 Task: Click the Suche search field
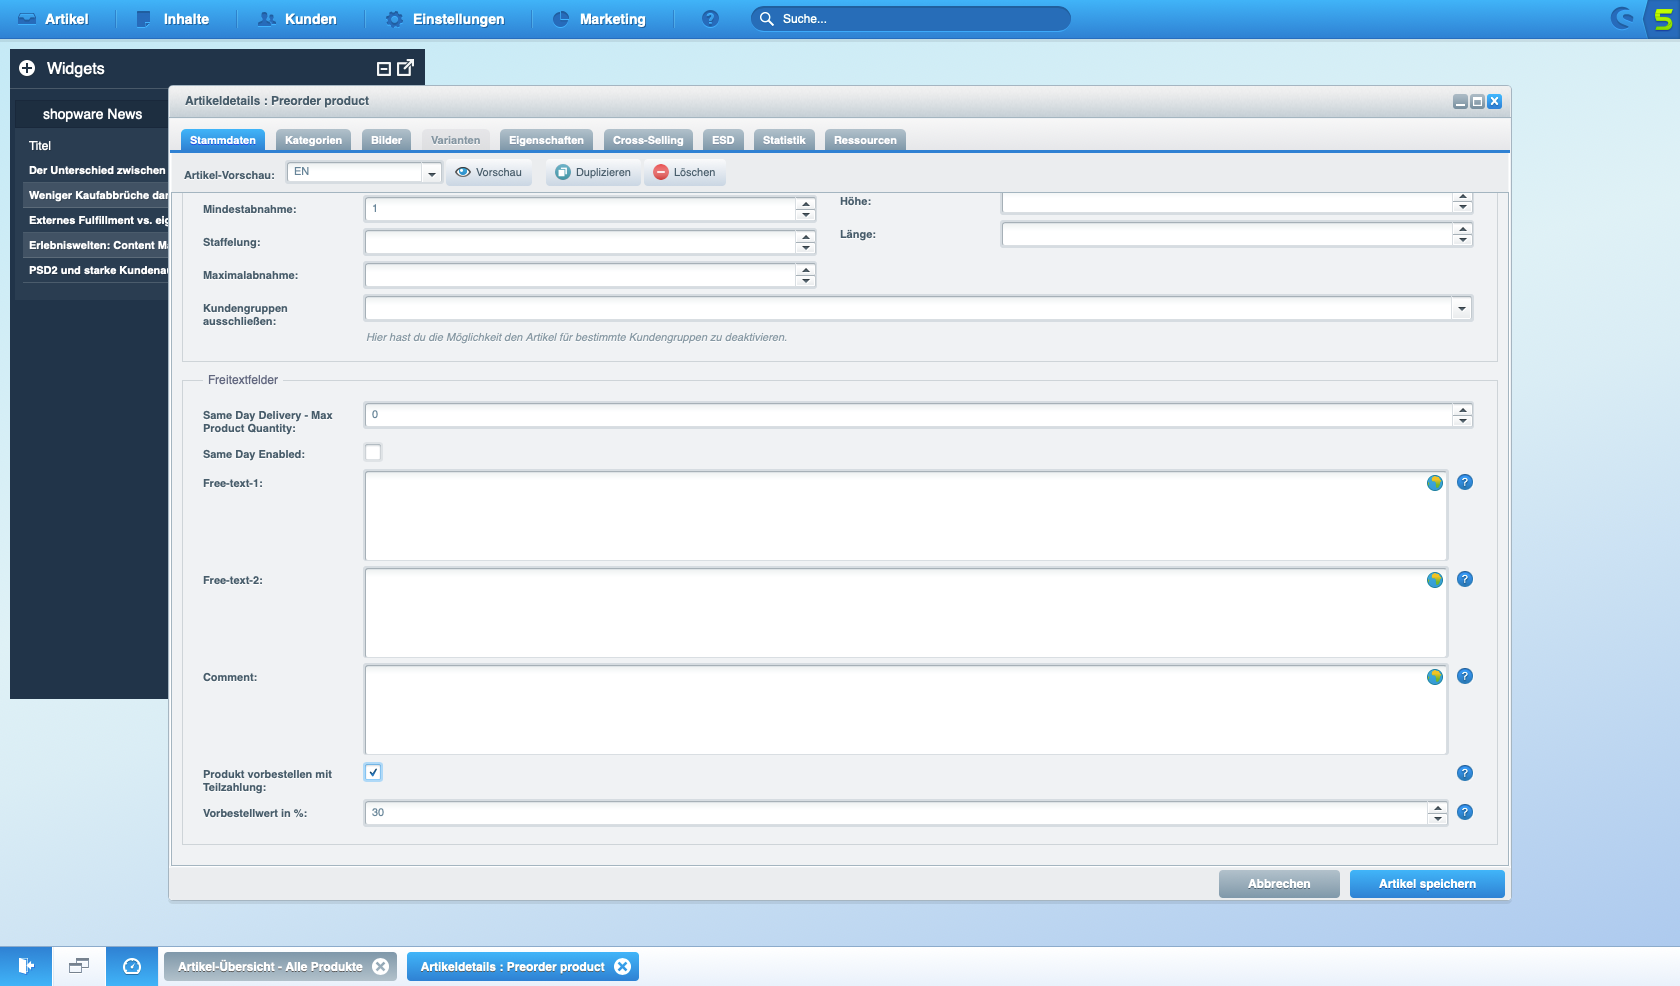click(910, 19)
